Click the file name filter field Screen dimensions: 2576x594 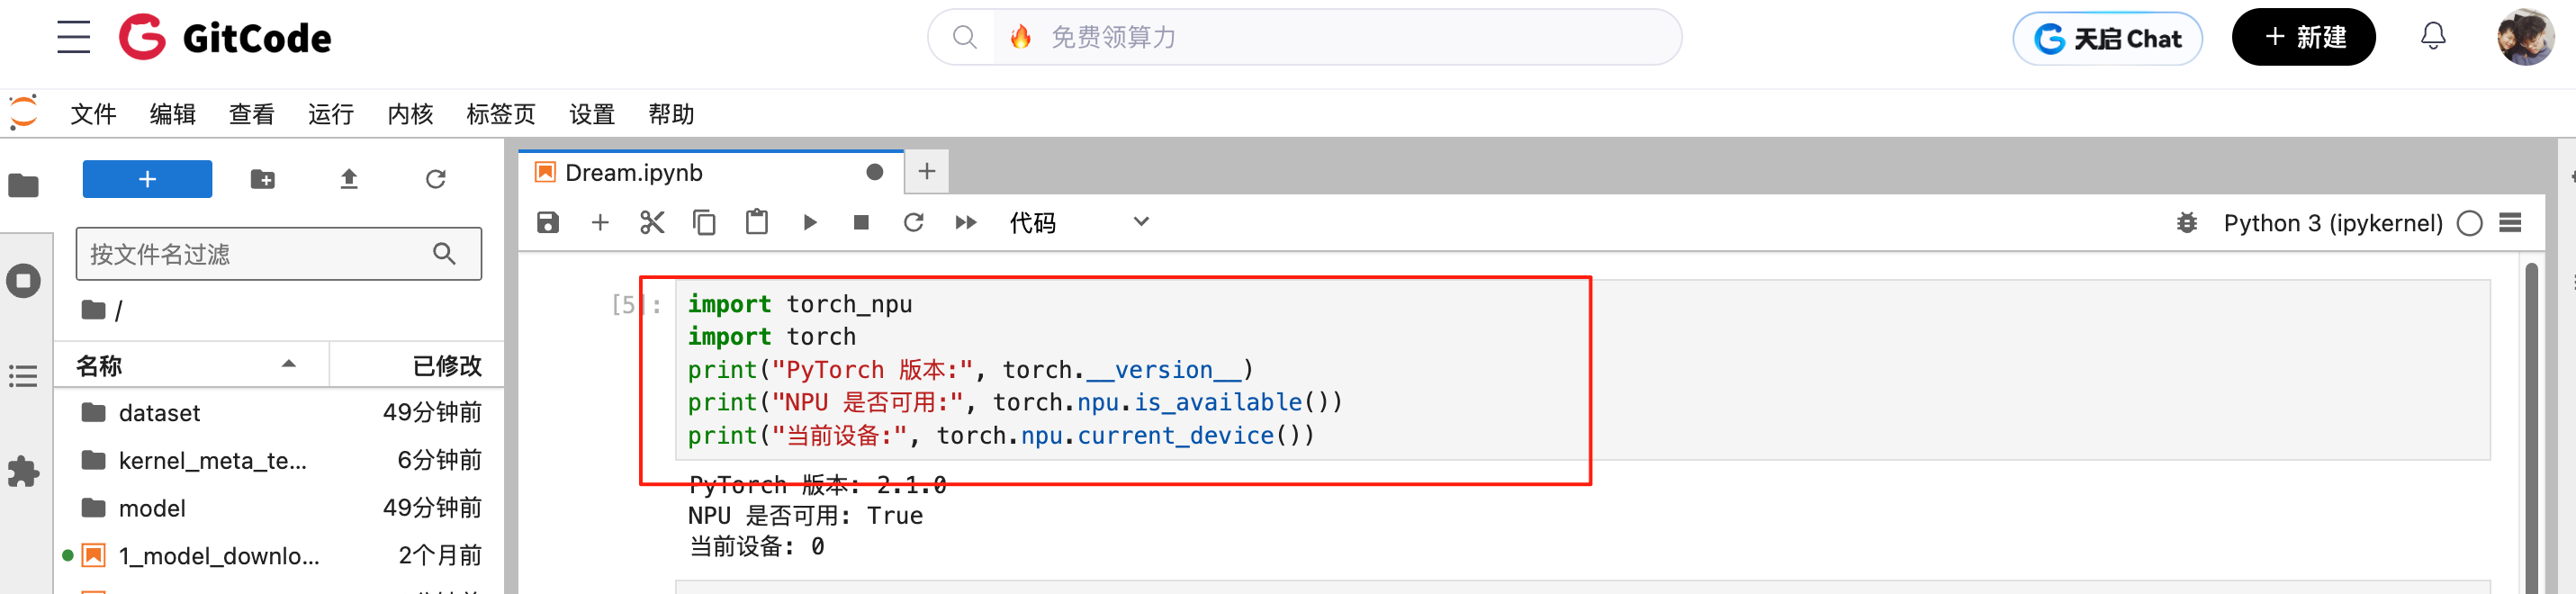pyautogui.click(x=258, y=254)
